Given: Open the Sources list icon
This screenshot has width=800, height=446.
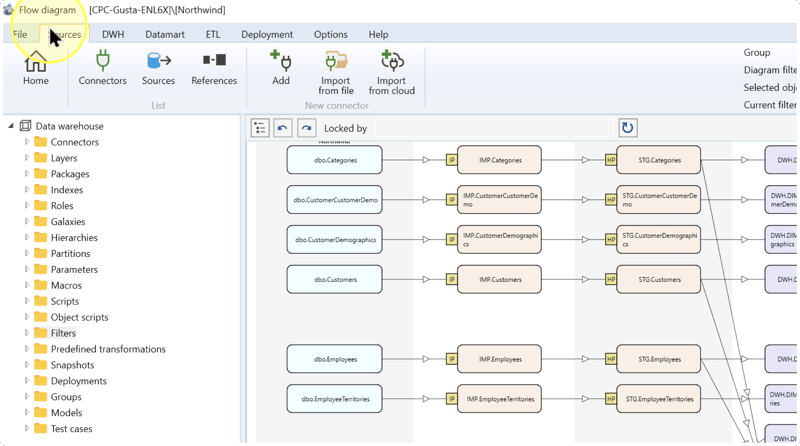Looking at the screenshot, I should click(x=159, y=61).
